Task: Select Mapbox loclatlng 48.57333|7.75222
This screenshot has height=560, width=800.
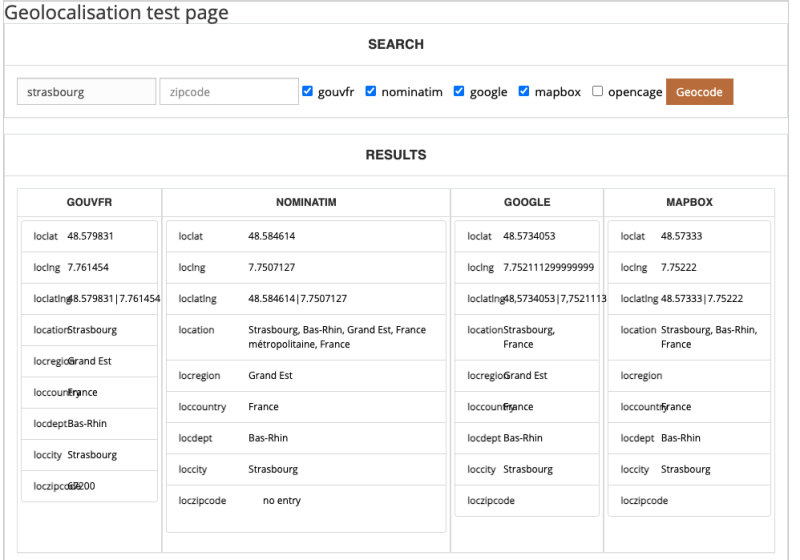Action: coord(702,298)
